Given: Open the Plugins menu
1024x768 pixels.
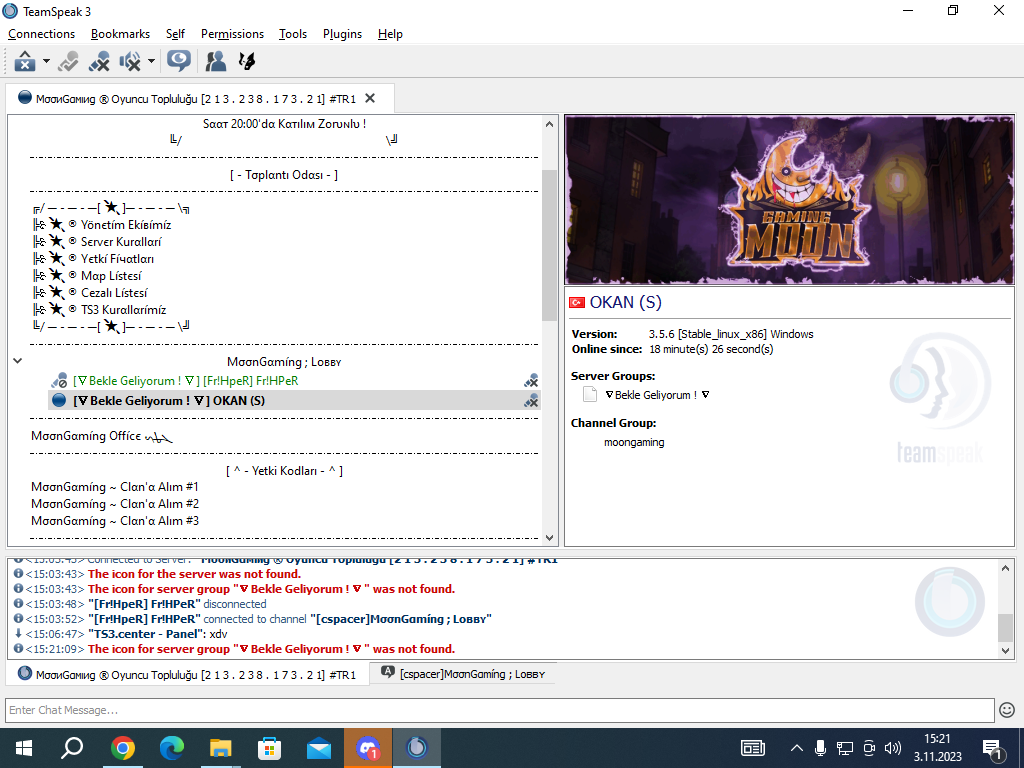Looking at the screenshot, I should tap(342, 34).
